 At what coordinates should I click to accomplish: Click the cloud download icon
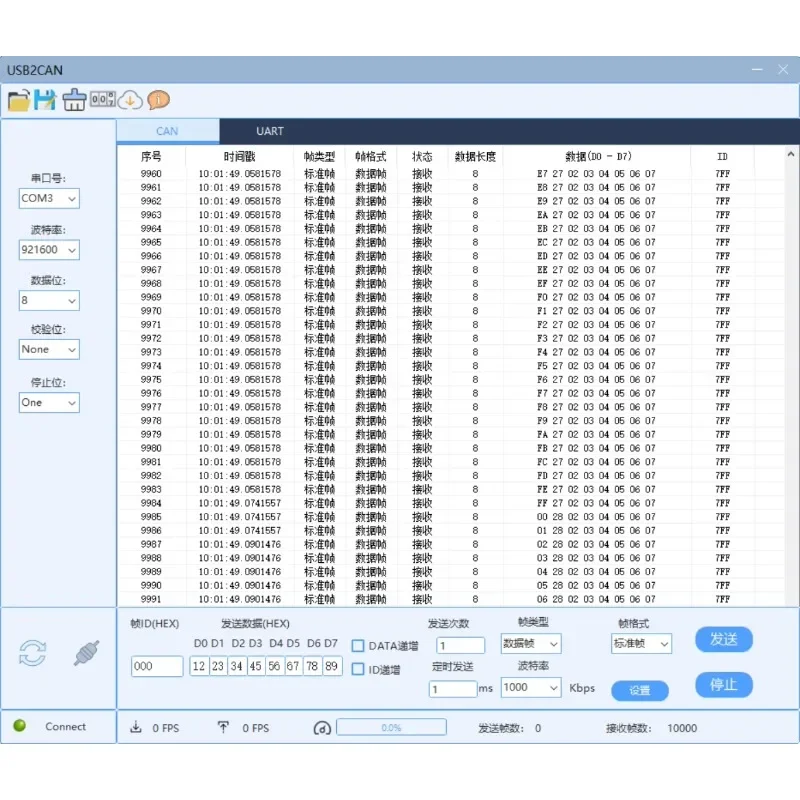coord(130,100)
